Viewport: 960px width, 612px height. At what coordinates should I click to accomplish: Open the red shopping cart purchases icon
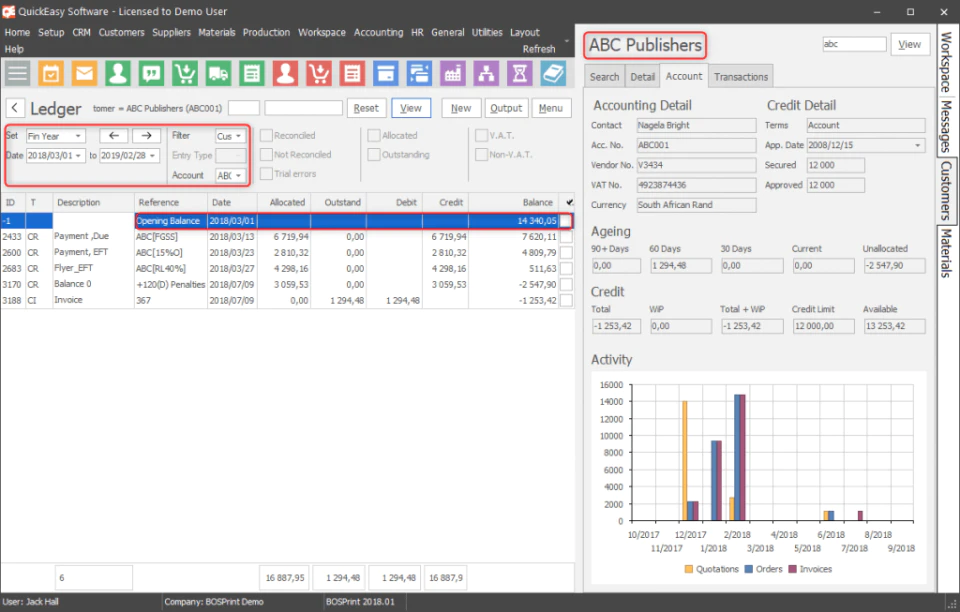pyautogui.click(x=319, y=73)
